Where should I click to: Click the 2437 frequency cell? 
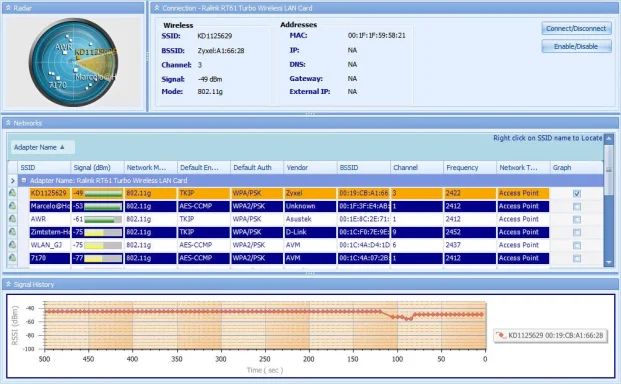470,245
